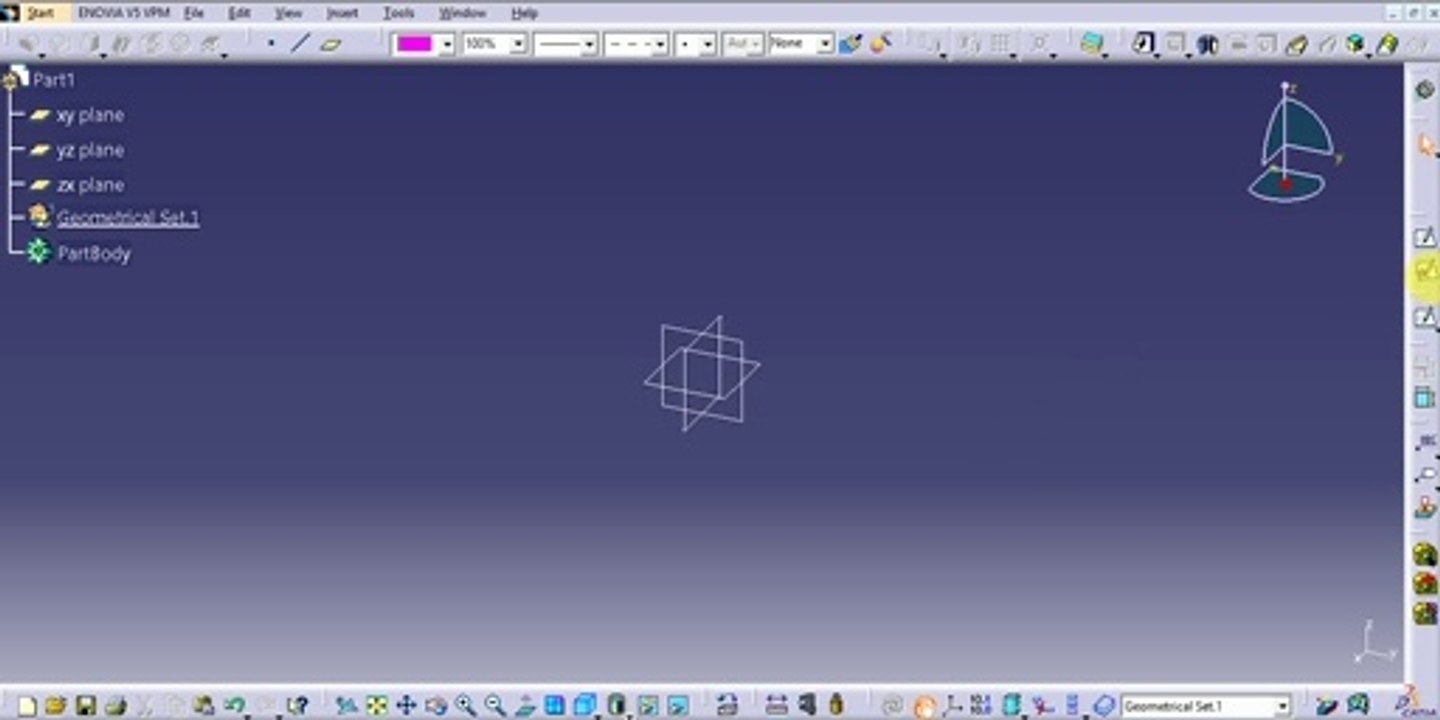Open the Window menu
Screen dimensions: 1440x720
[x=462, y=13]
